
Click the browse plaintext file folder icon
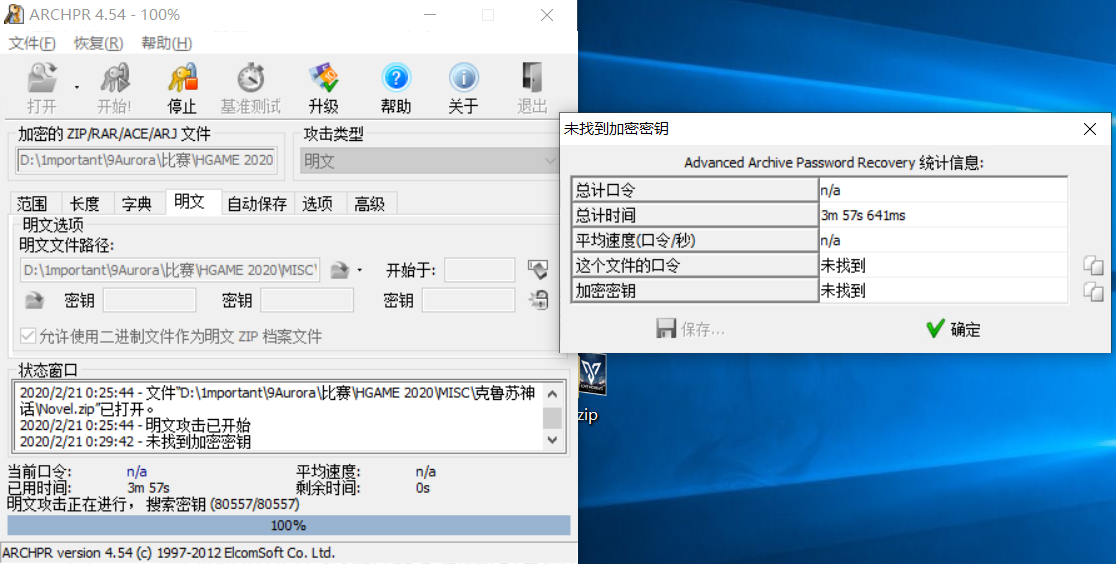pos(341,271)
